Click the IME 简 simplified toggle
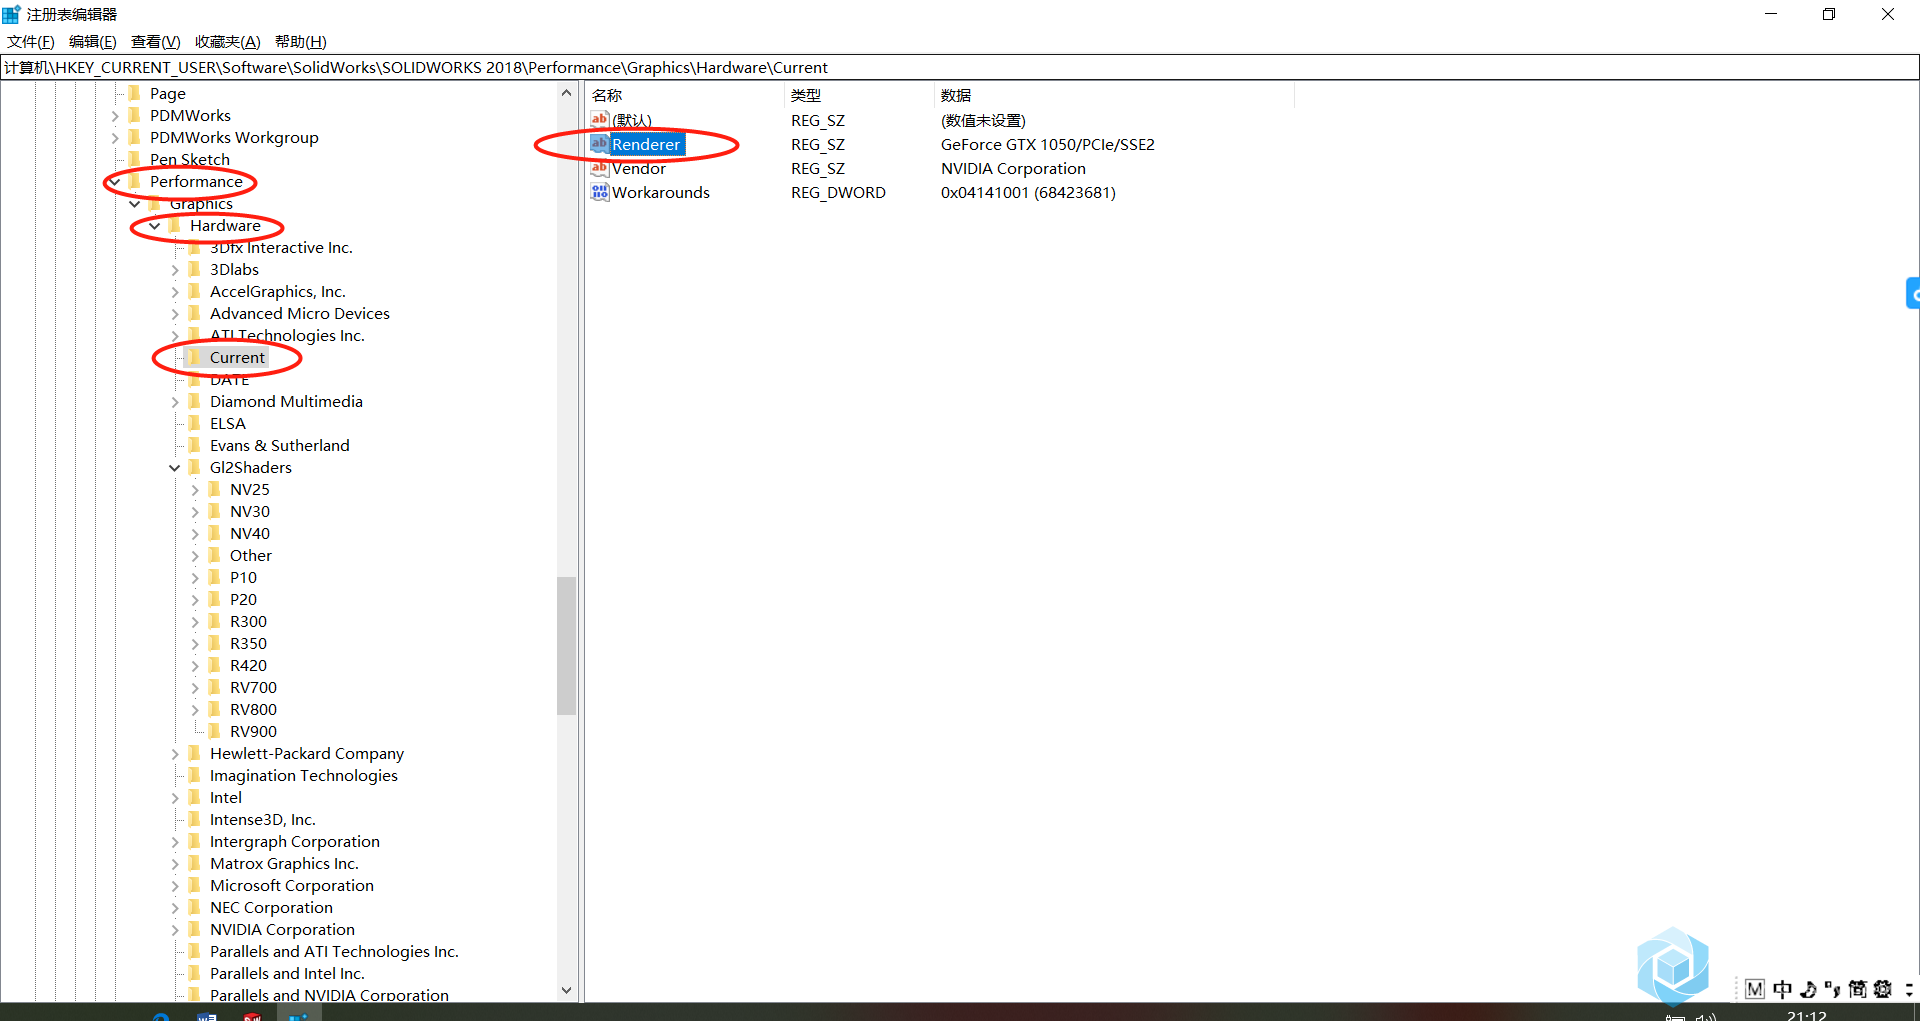The image size is (1920, 1021). point(1857,989)
